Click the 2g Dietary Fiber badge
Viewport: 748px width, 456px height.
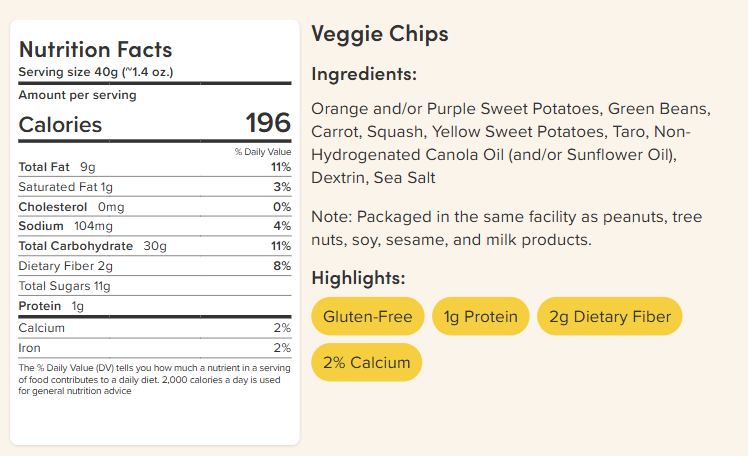pos(610,316)
